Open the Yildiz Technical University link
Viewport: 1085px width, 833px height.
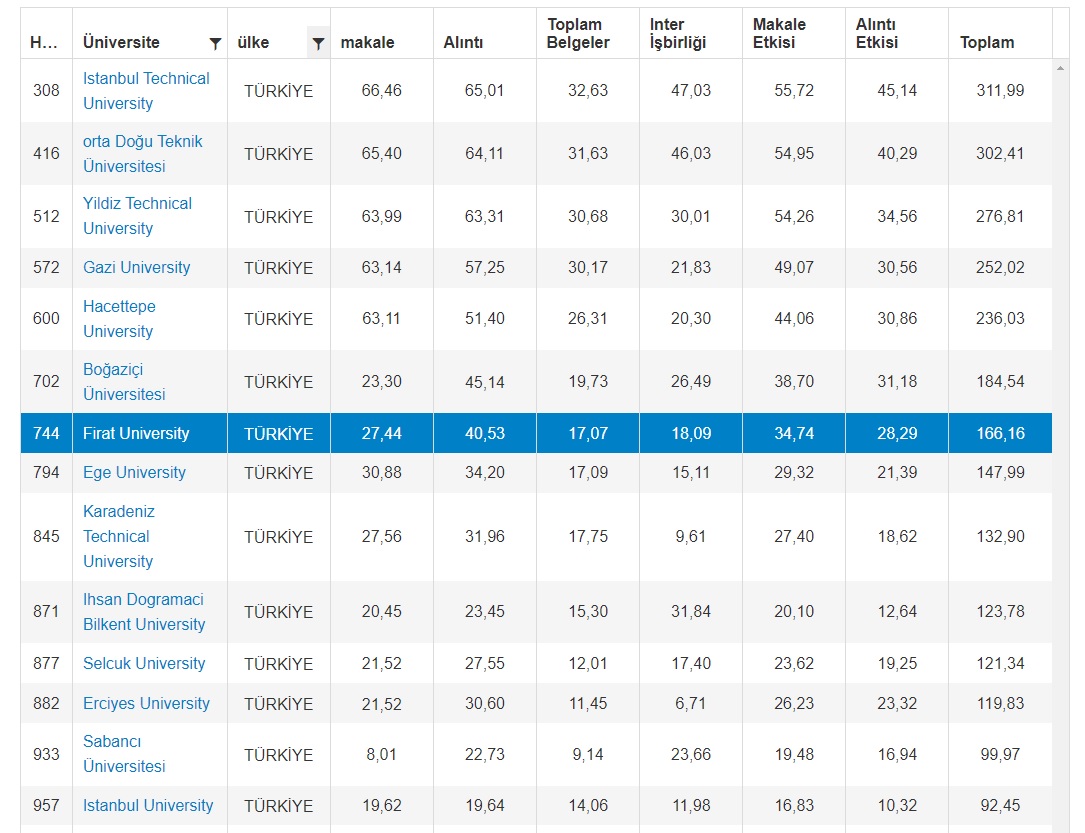[x=137, y=216]
